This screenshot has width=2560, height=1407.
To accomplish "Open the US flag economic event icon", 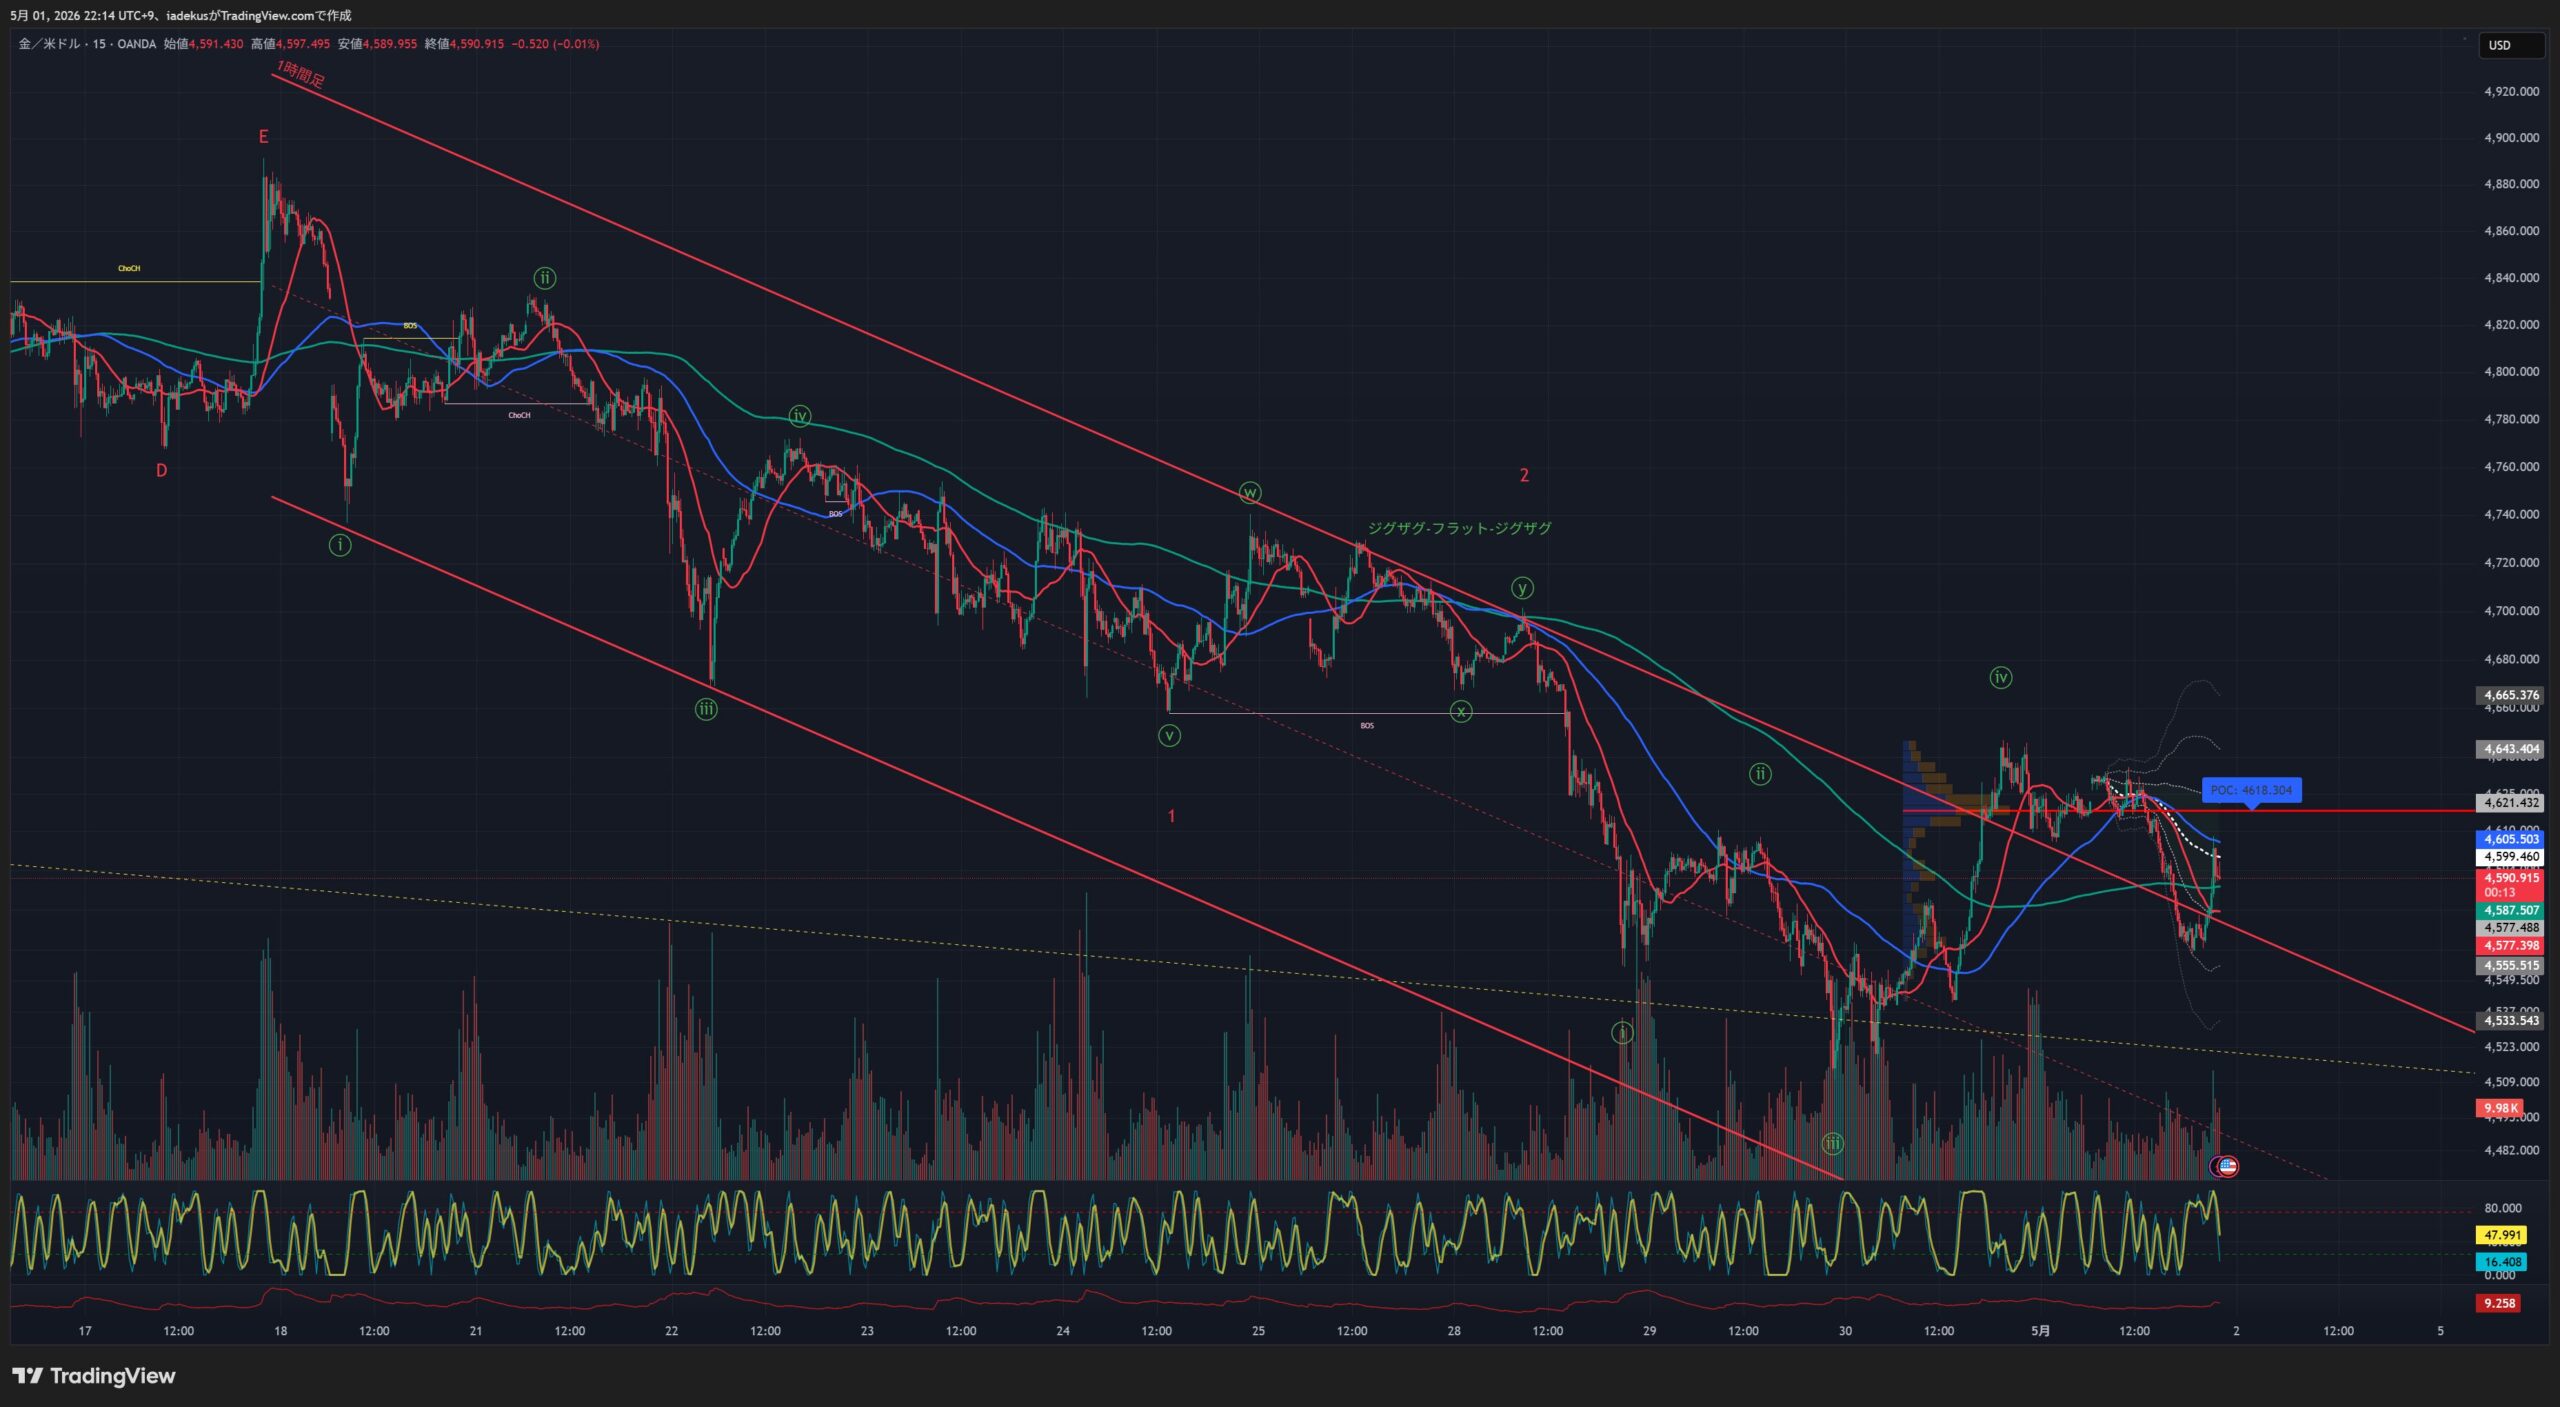I will pyautogui.click(x=2227, y=1166).
